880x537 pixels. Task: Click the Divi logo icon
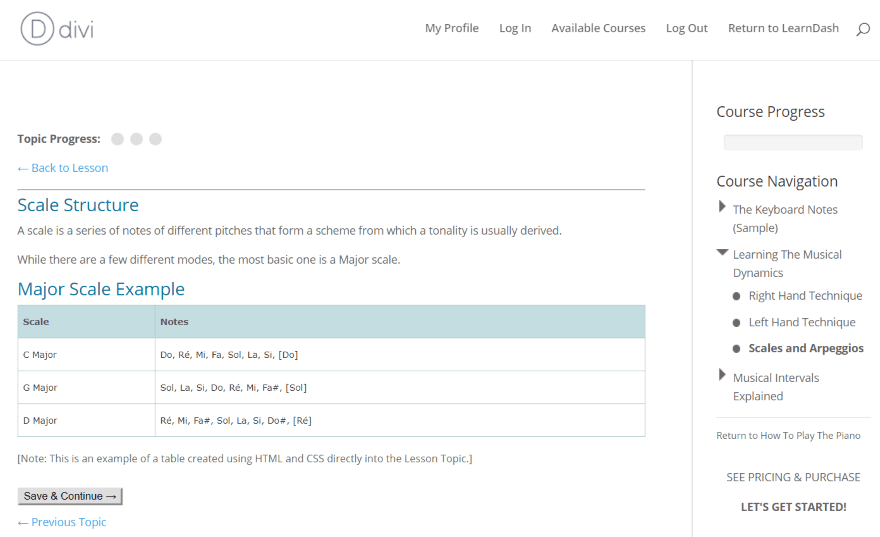(37, 28)
